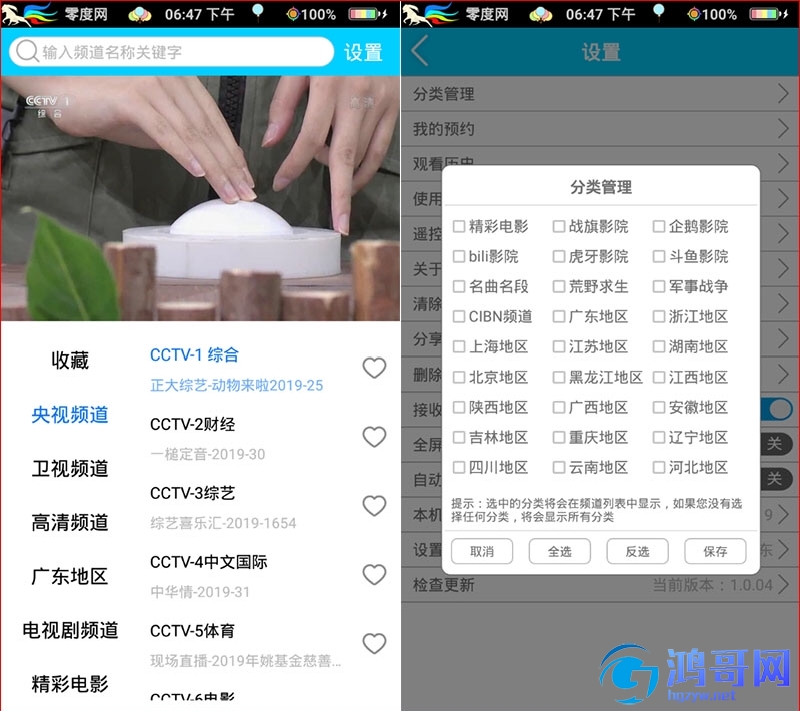Check the 斗鱼影院 checkbox
The height and width of the screenshot is (711, 800).
[659, 256]
